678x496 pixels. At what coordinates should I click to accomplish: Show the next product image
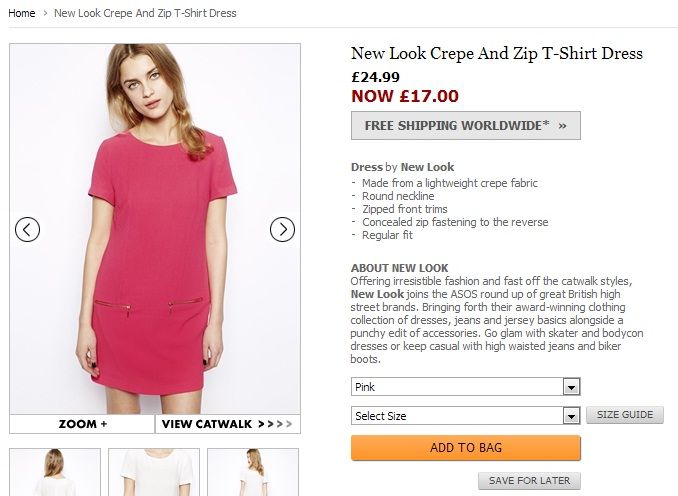pos(282,229)
